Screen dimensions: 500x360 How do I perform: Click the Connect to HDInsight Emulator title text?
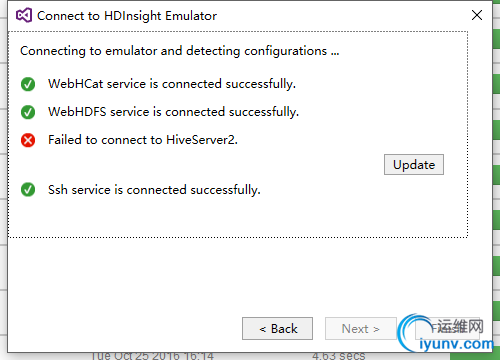(x=127, y=16)
